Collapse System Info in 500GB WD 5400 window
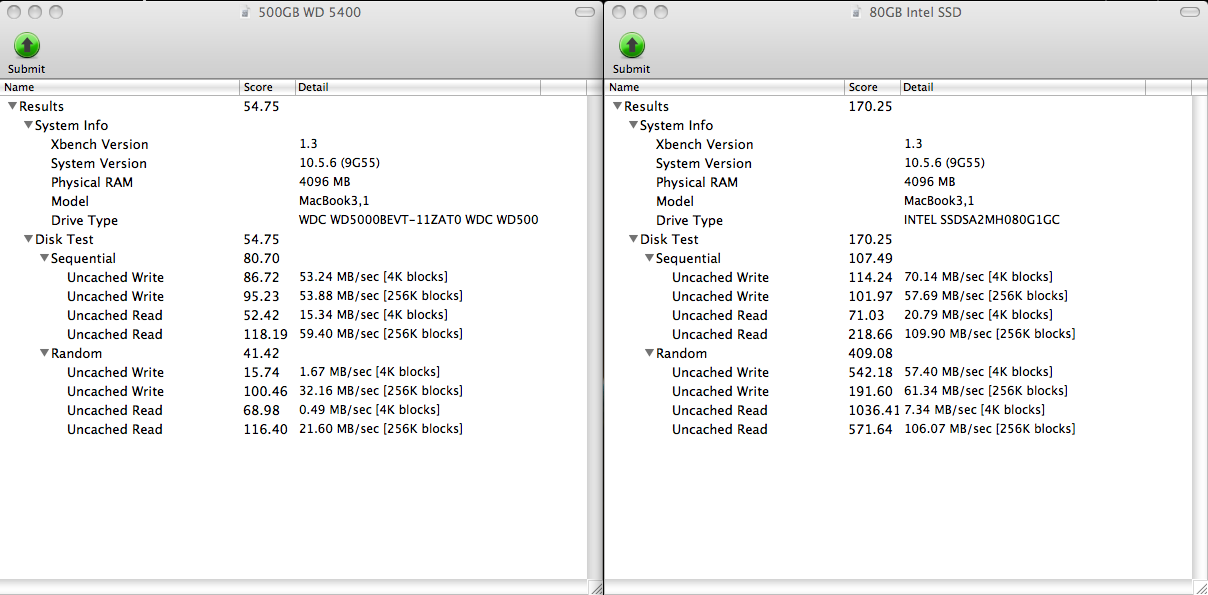 click(x=28, y=125)
